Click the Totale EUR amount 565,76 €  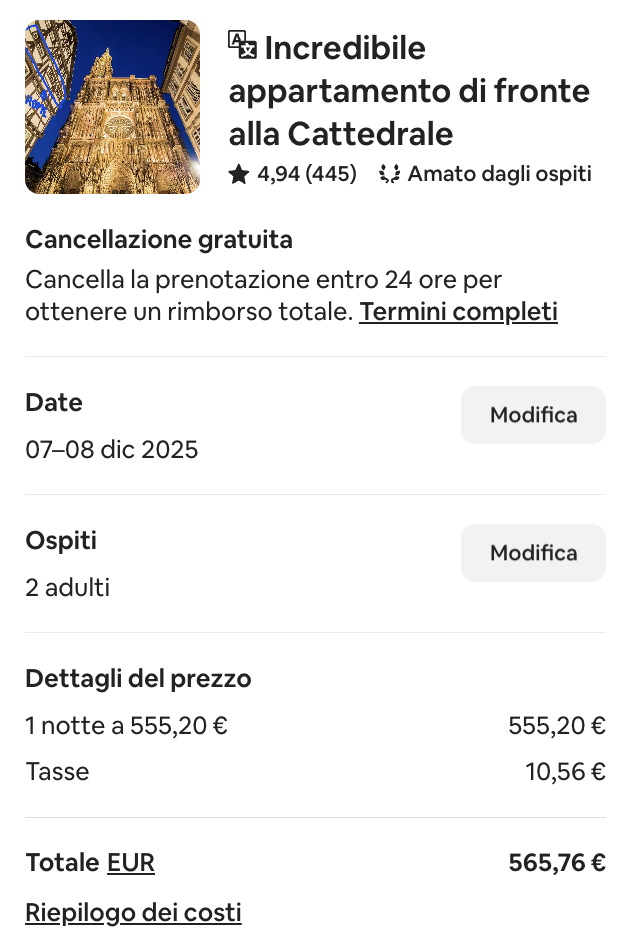pos(557,861)
